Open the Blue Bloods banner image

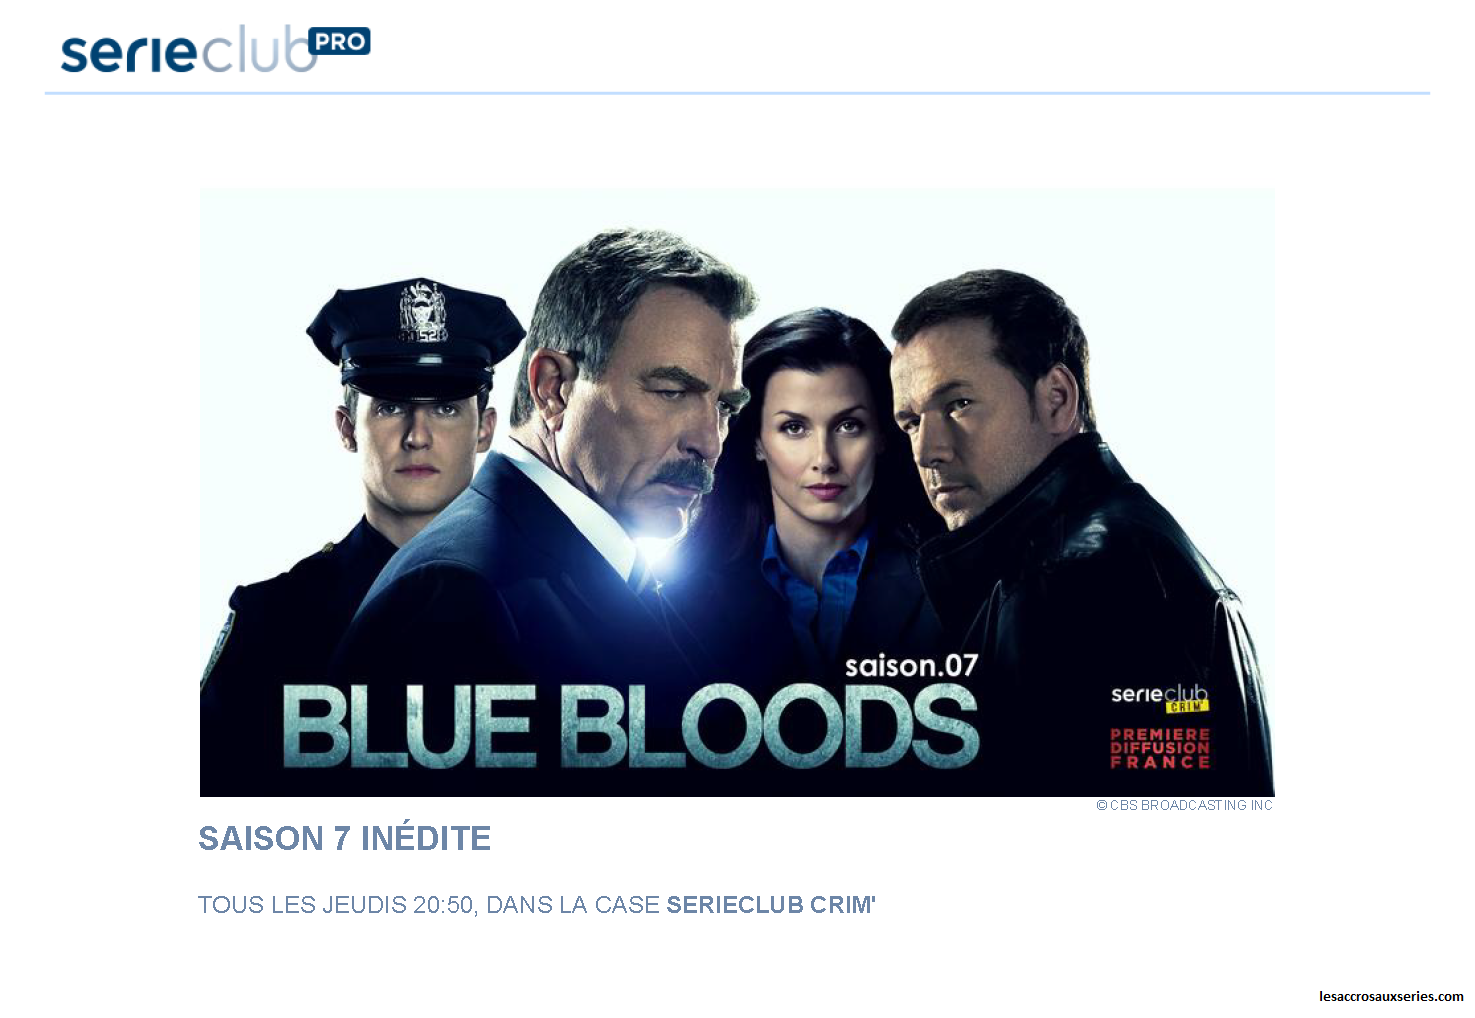(737, 492)
